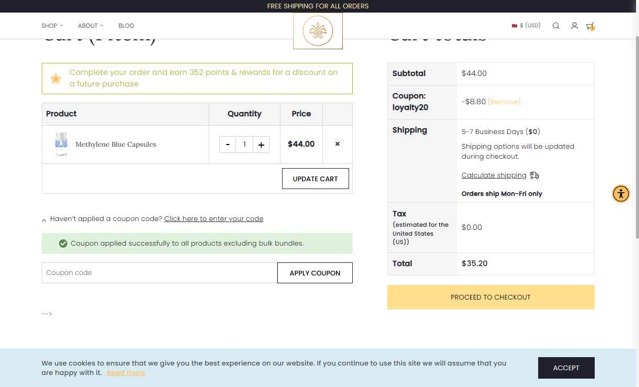Open the accessibility widget icon
Image resolution: width=639 pixels, height=387 pixels.
tap(621, 194)
